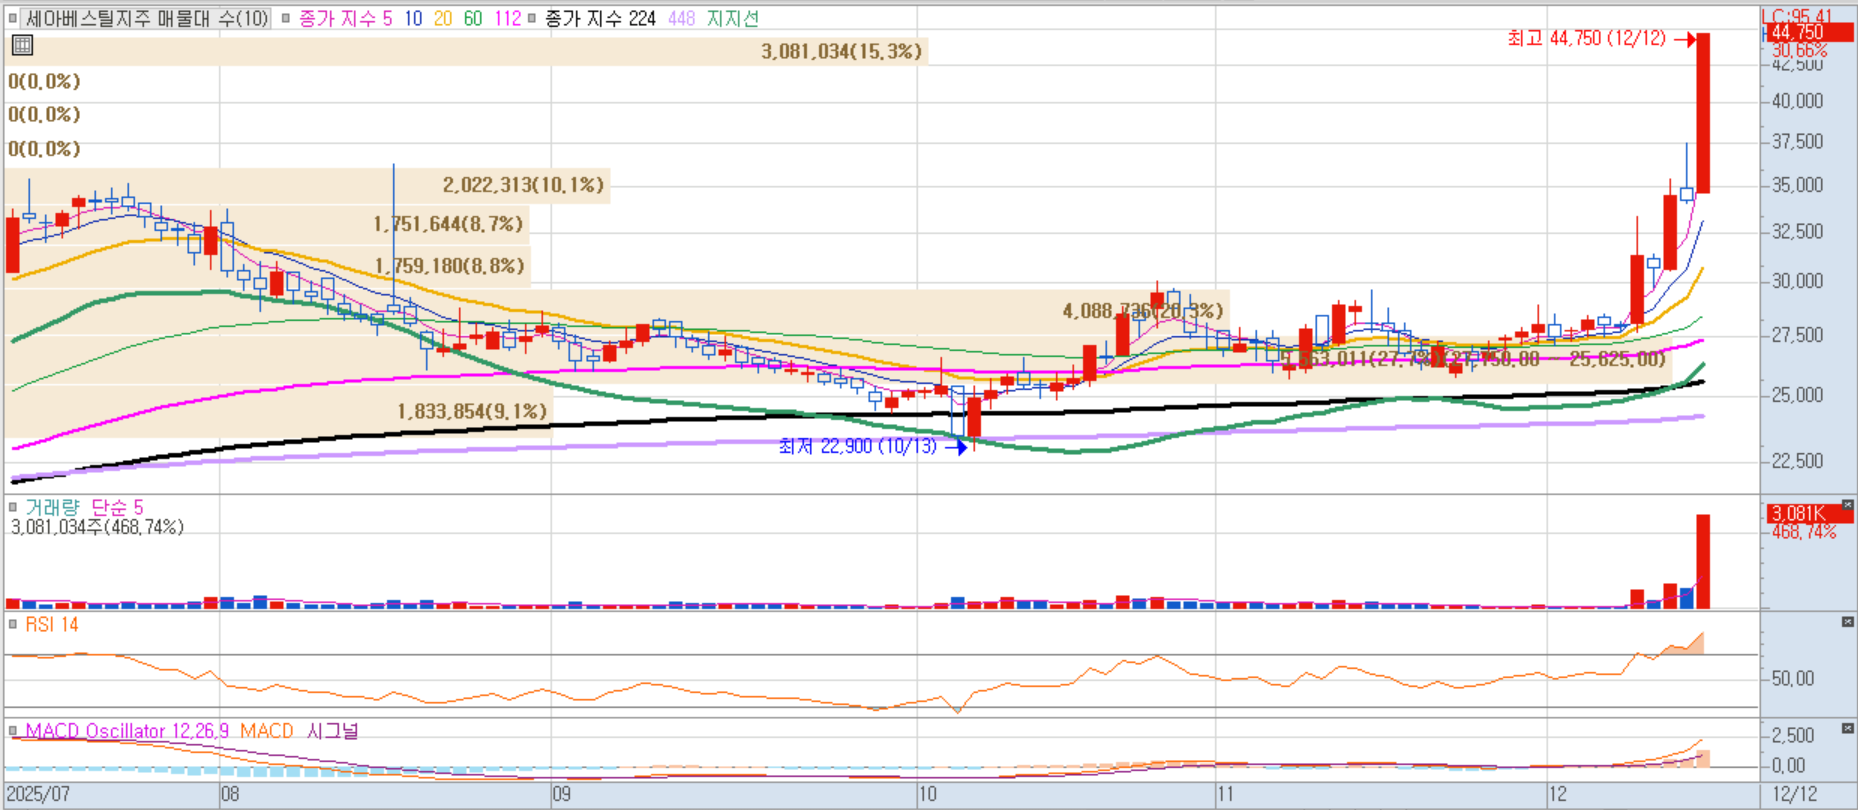The width and height of the screenshot is (1858, 810).
Task: Close the RSI 14 indicator panel
Action: click(1847, 622)
